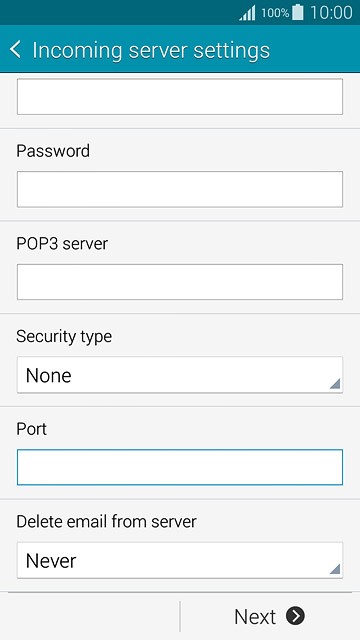Focus the top partially visible username field
This screenshot has width=360, height=640.
(x=180, y=97)
